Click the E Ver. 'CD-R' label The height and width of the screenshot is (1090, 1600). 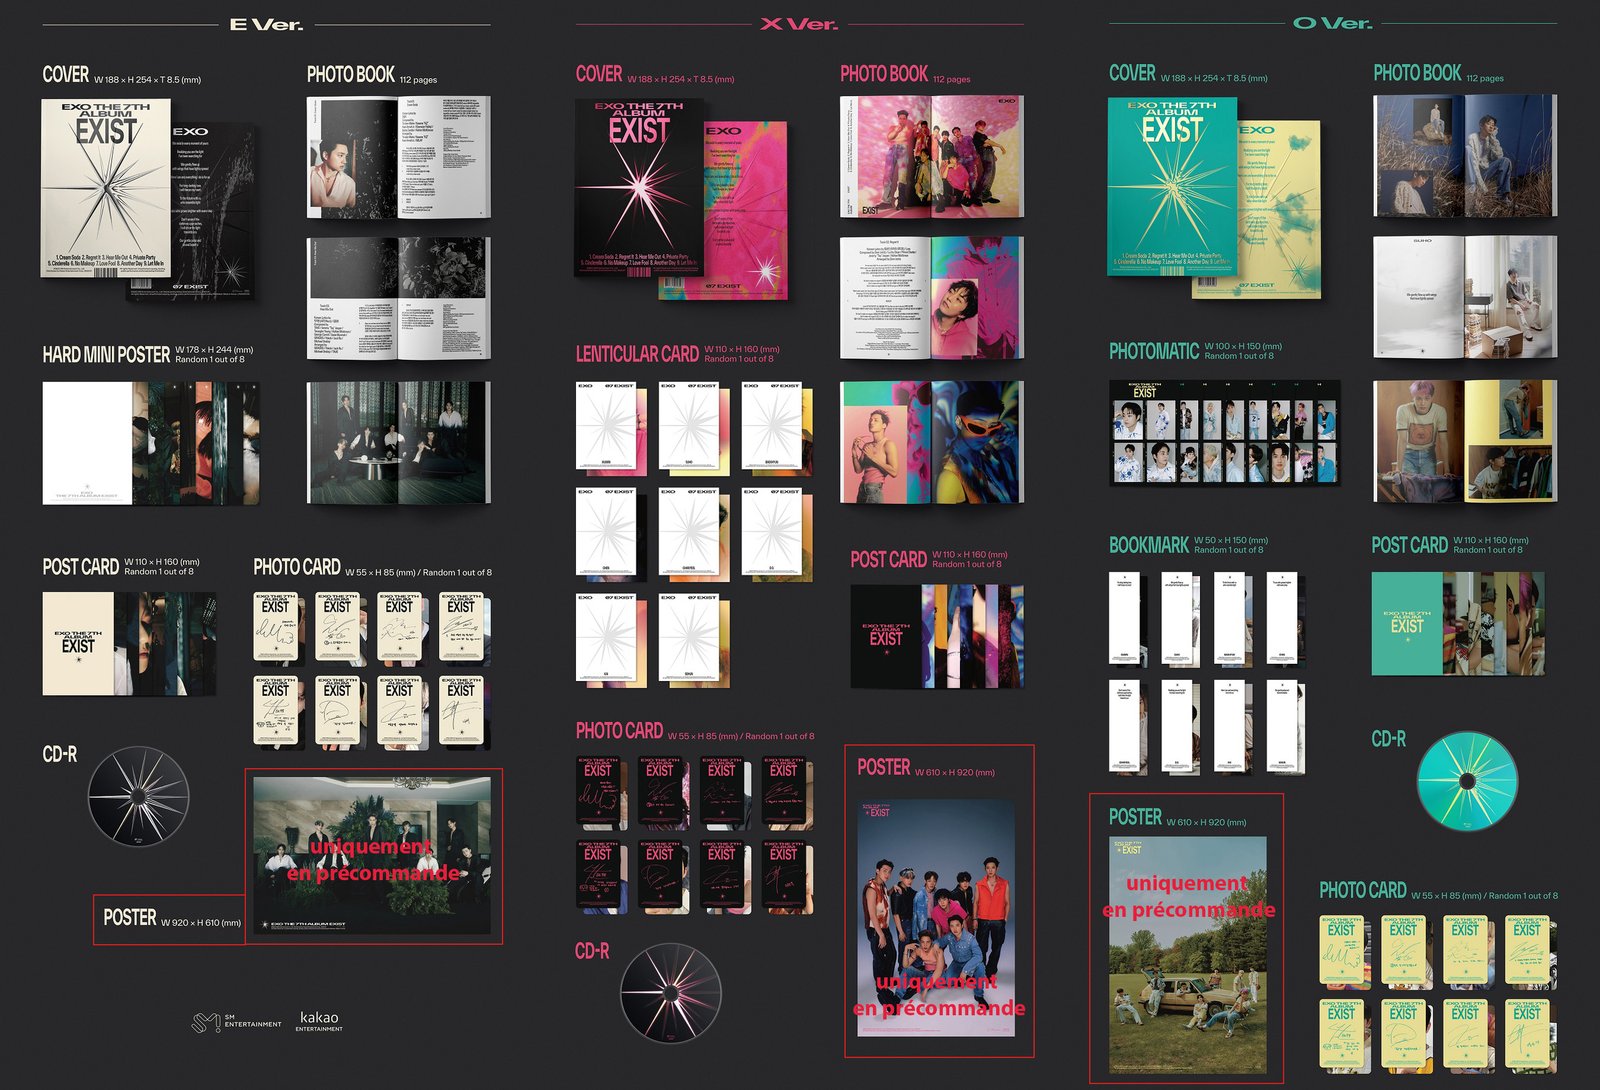[x=60, y=754]
